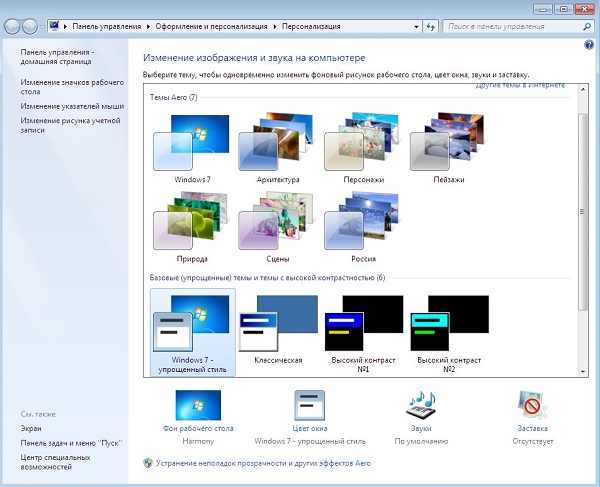Open Изменение указателей мыши

tap(72, 106)
